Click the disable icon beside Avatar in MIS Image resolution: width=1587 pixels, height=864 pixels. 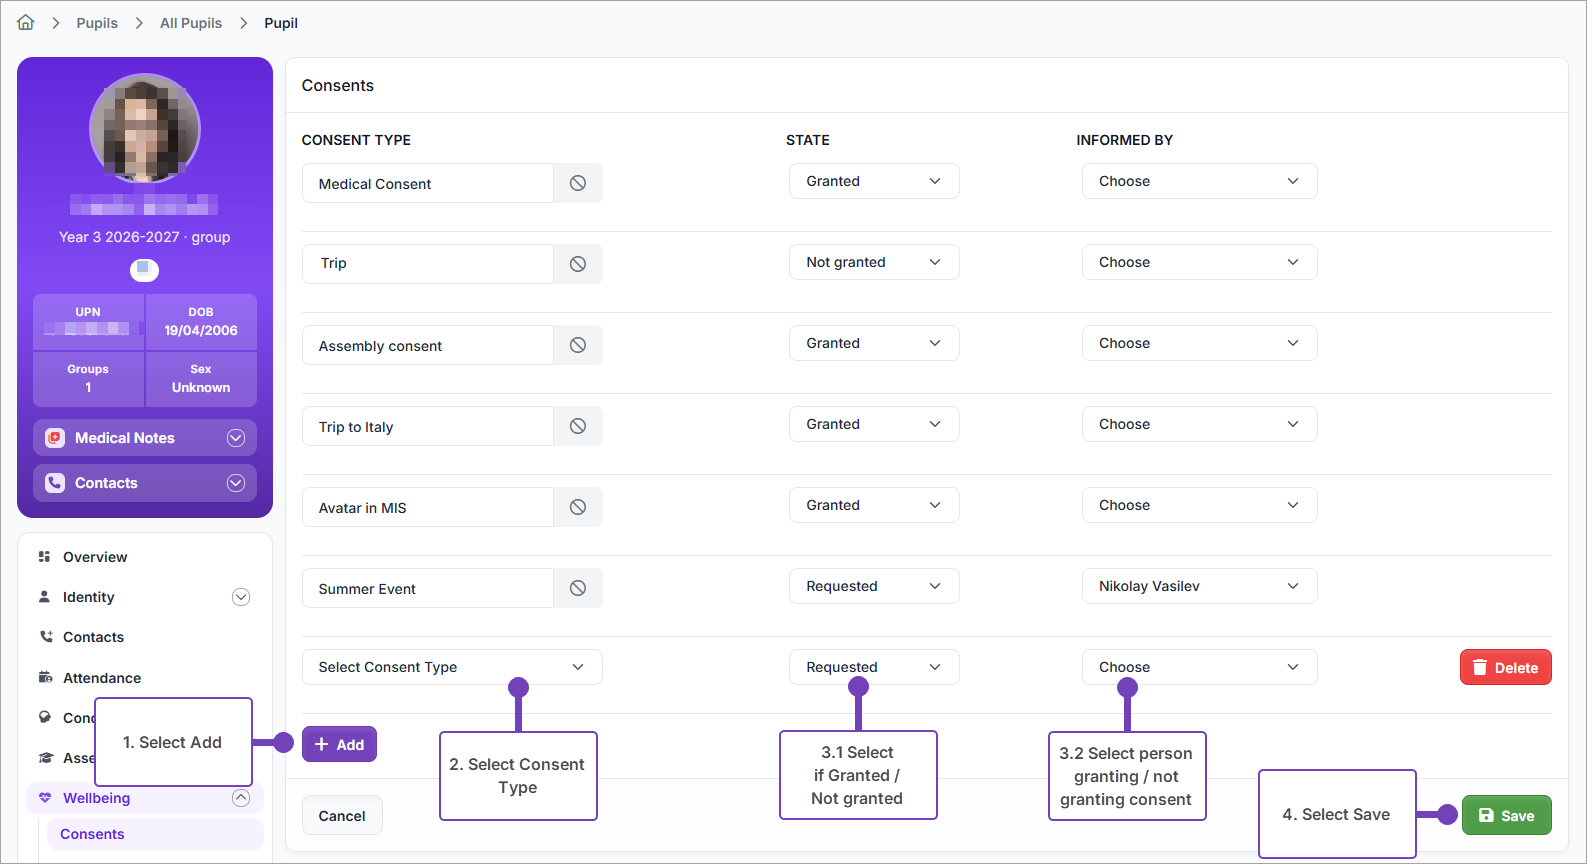point(578,507)
